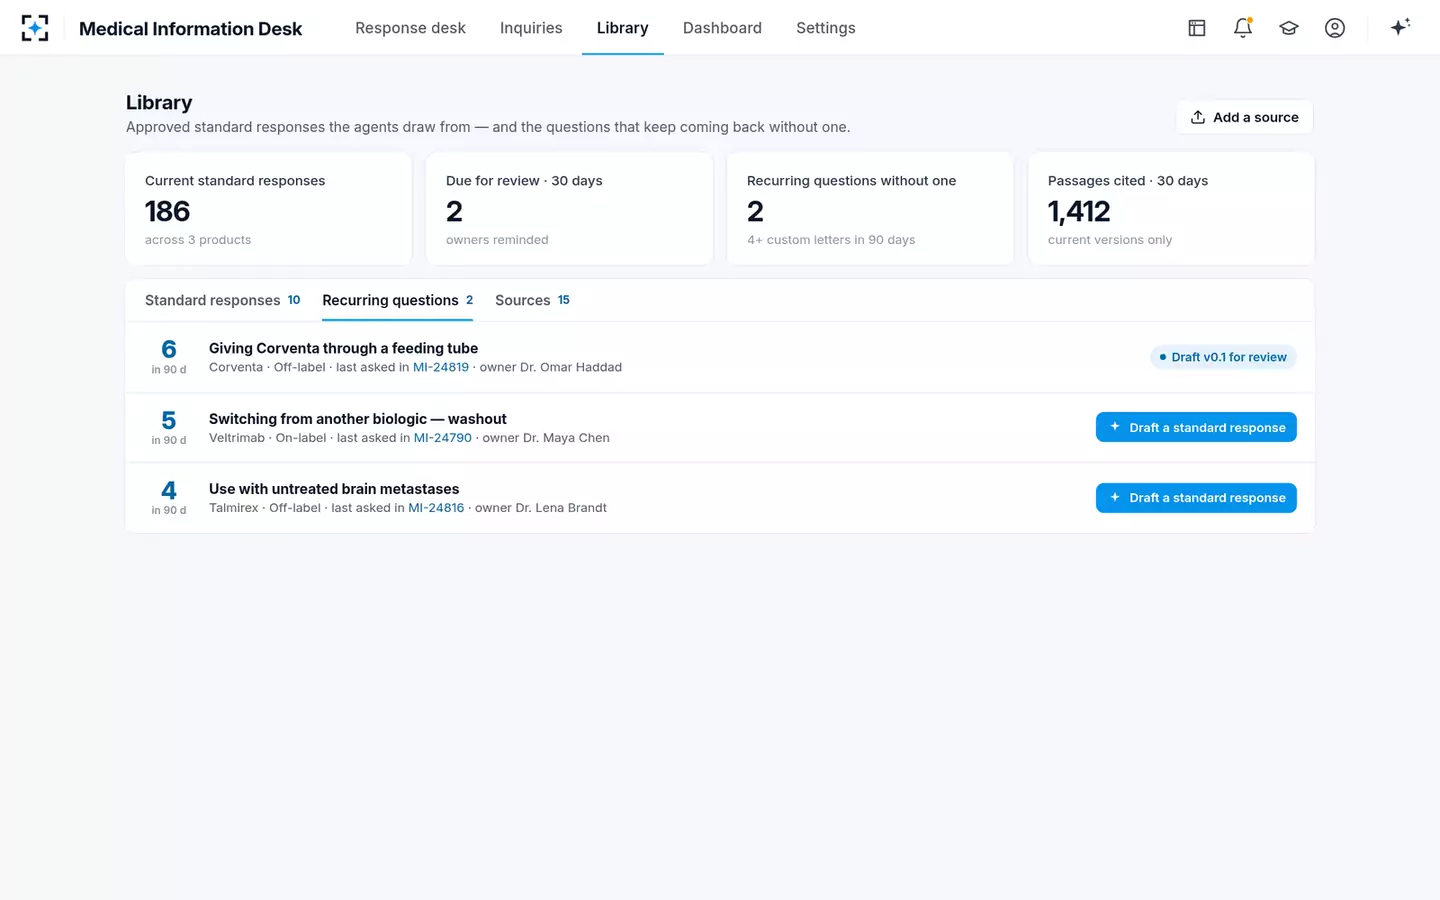The height and width of the screenshot is (900, 1440).
Task: Open inquiry link MI-24816
Action: coord(436,508)
